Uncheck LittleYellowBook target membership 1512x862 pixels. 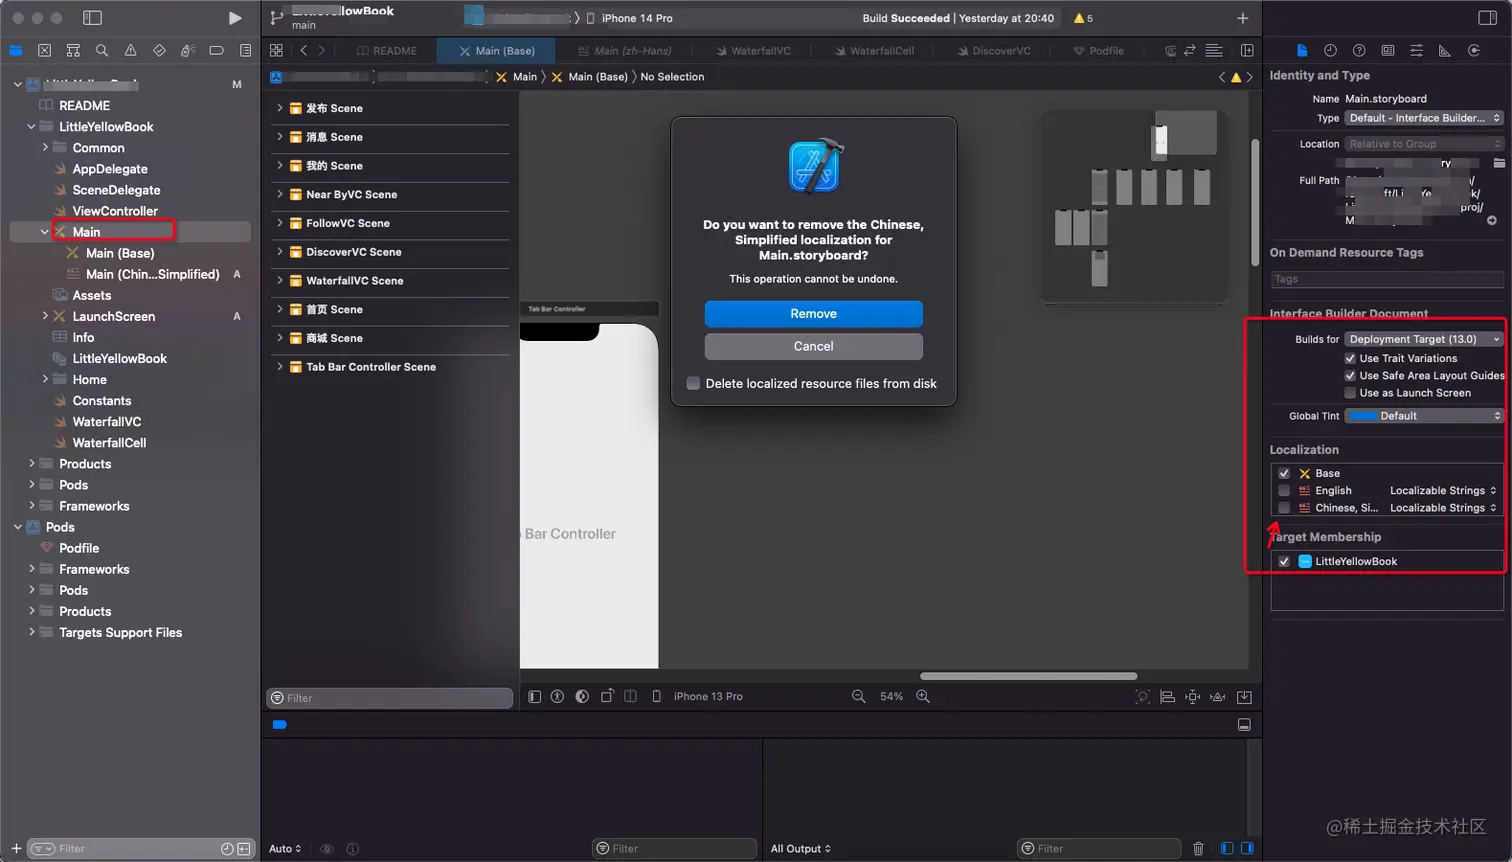click(x=1284, y=561)
